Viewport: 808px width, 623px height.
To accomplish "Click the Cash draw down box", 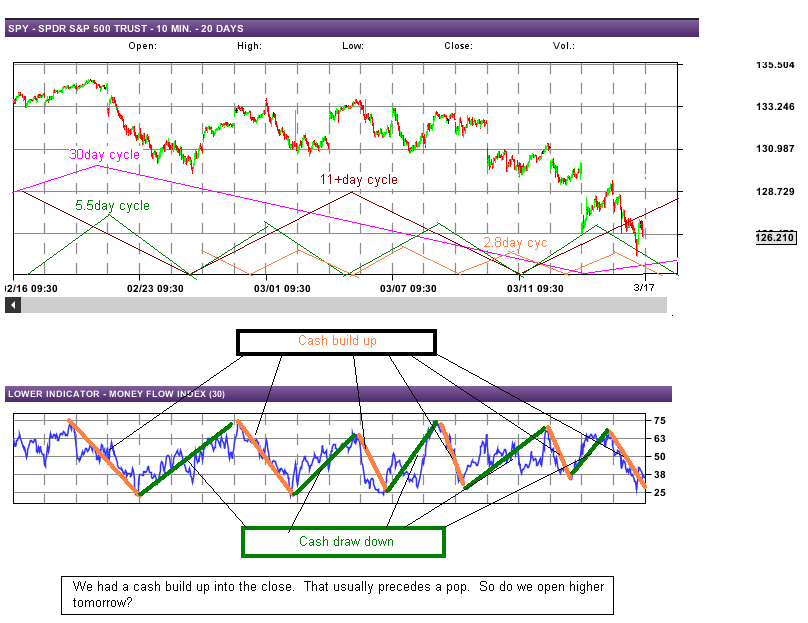I will click(x=343, y=542).
